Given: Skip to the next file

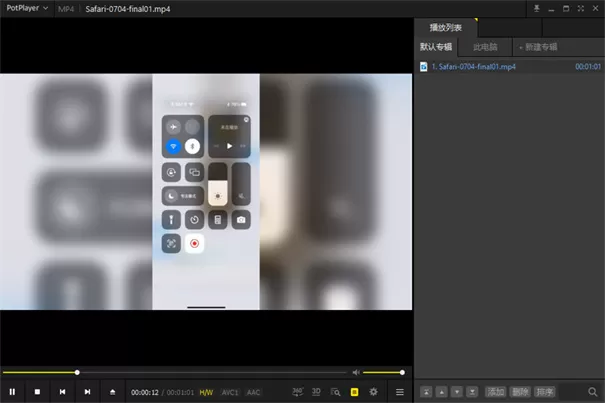Looking at the screenshot, I should [88, 392].
